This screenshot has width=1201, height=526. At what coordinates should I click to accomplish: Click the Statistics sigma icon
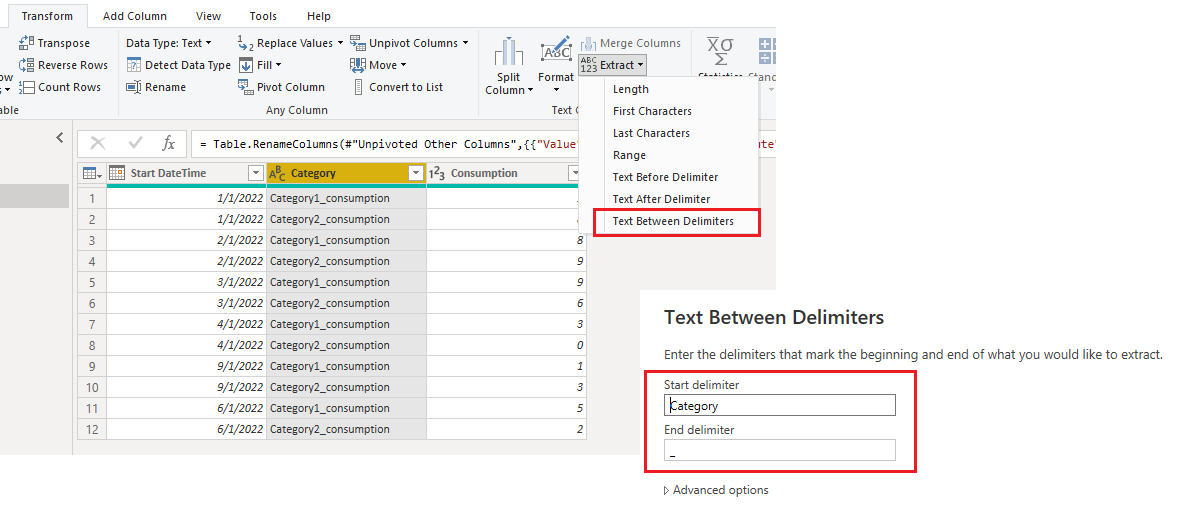coord(720,52)
